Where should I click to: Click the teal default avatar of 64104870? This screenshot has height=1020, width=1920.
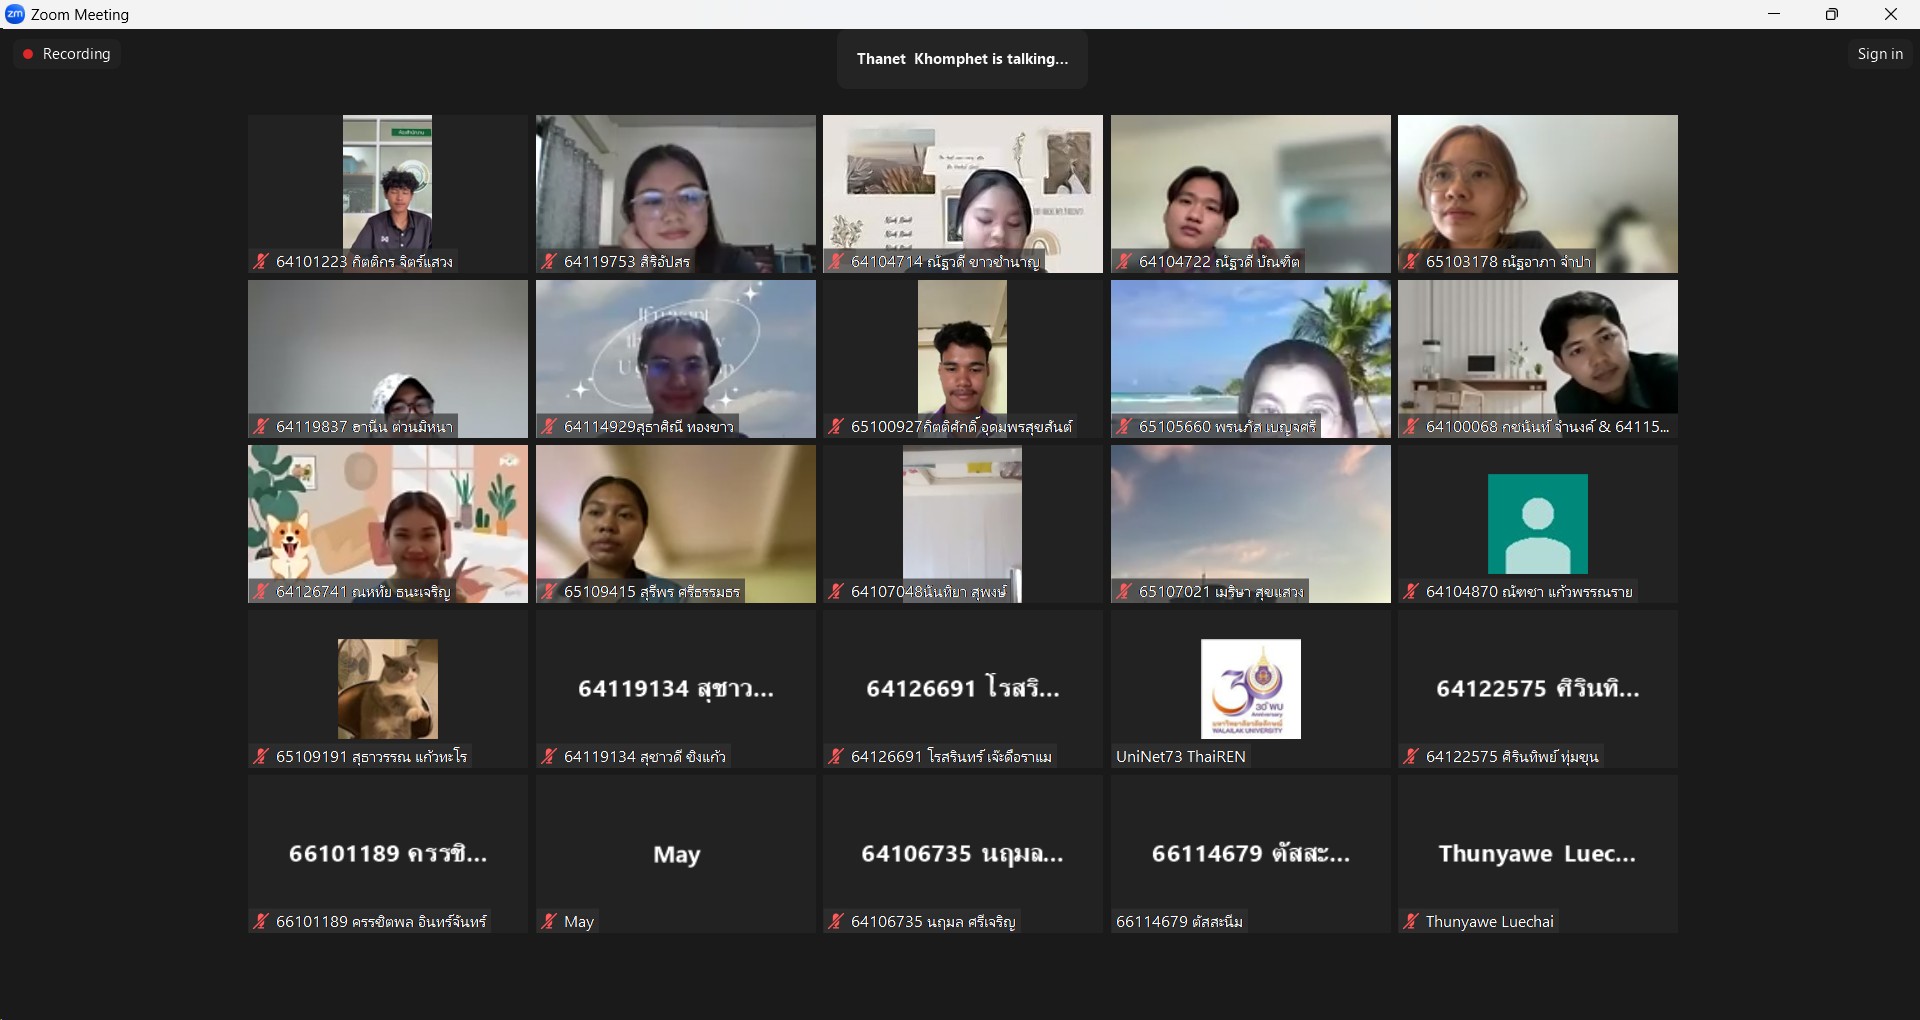pos(1537,523)
